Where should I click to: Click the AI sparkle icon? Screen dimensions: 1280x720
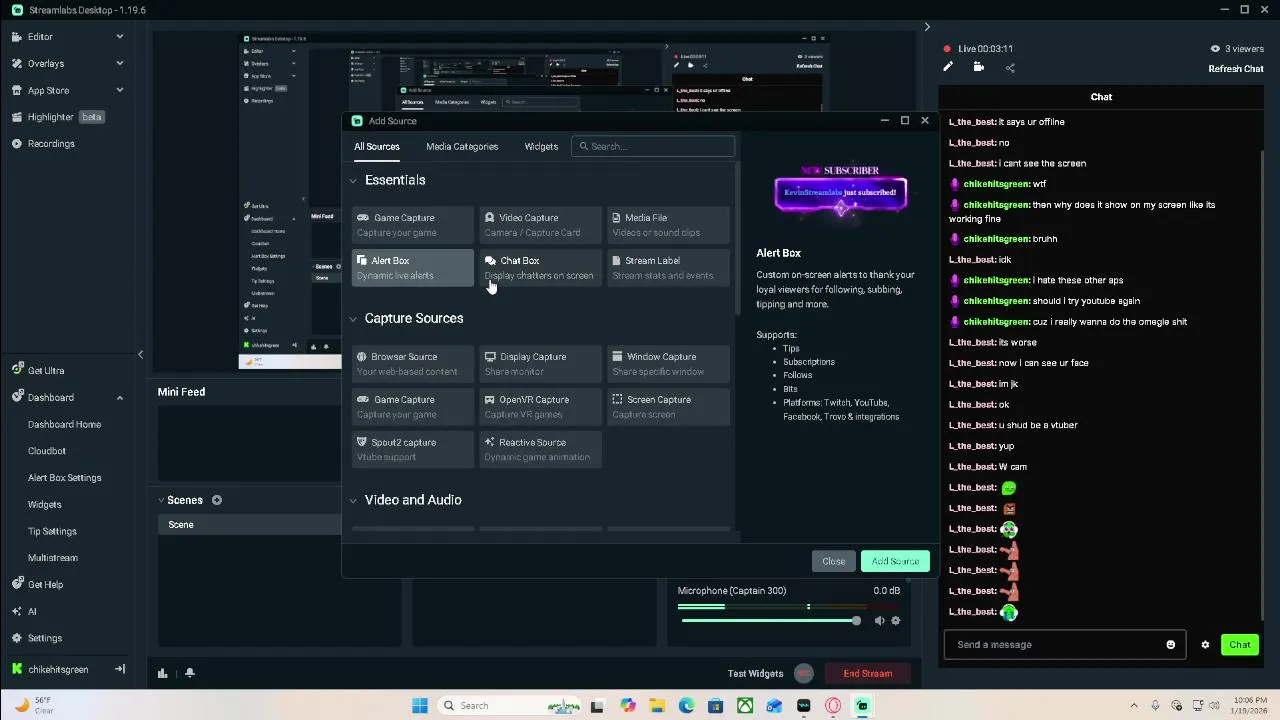(x=17, y=611)
